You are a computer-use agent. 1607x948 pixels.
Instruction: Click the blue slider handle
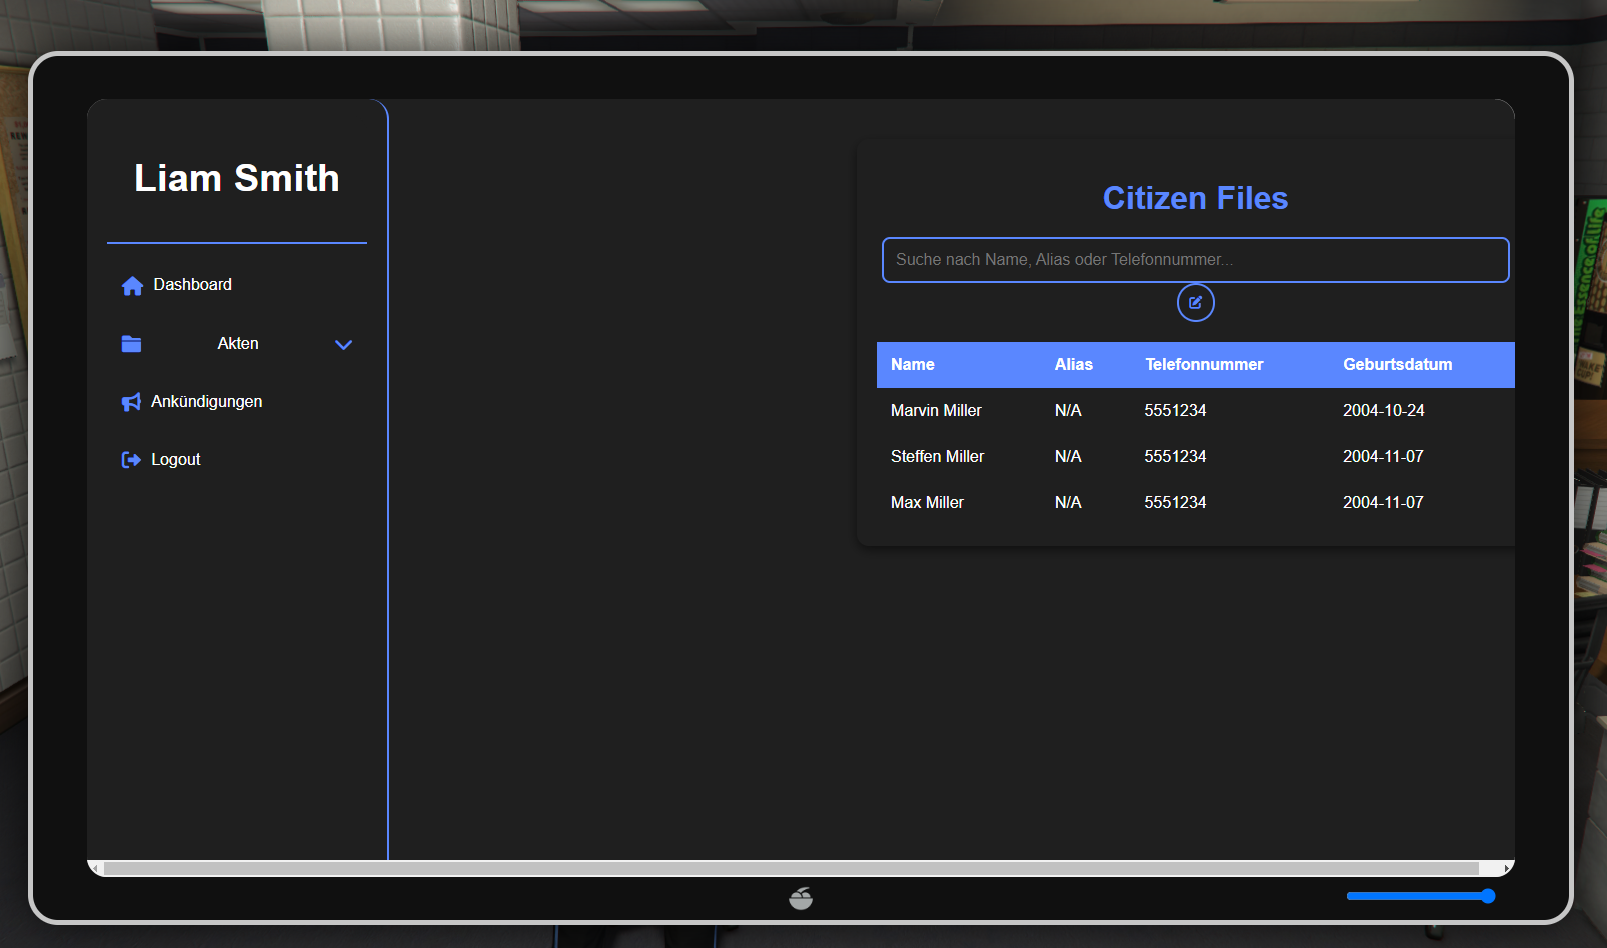pyautogui.click(x=1488, y=896)
